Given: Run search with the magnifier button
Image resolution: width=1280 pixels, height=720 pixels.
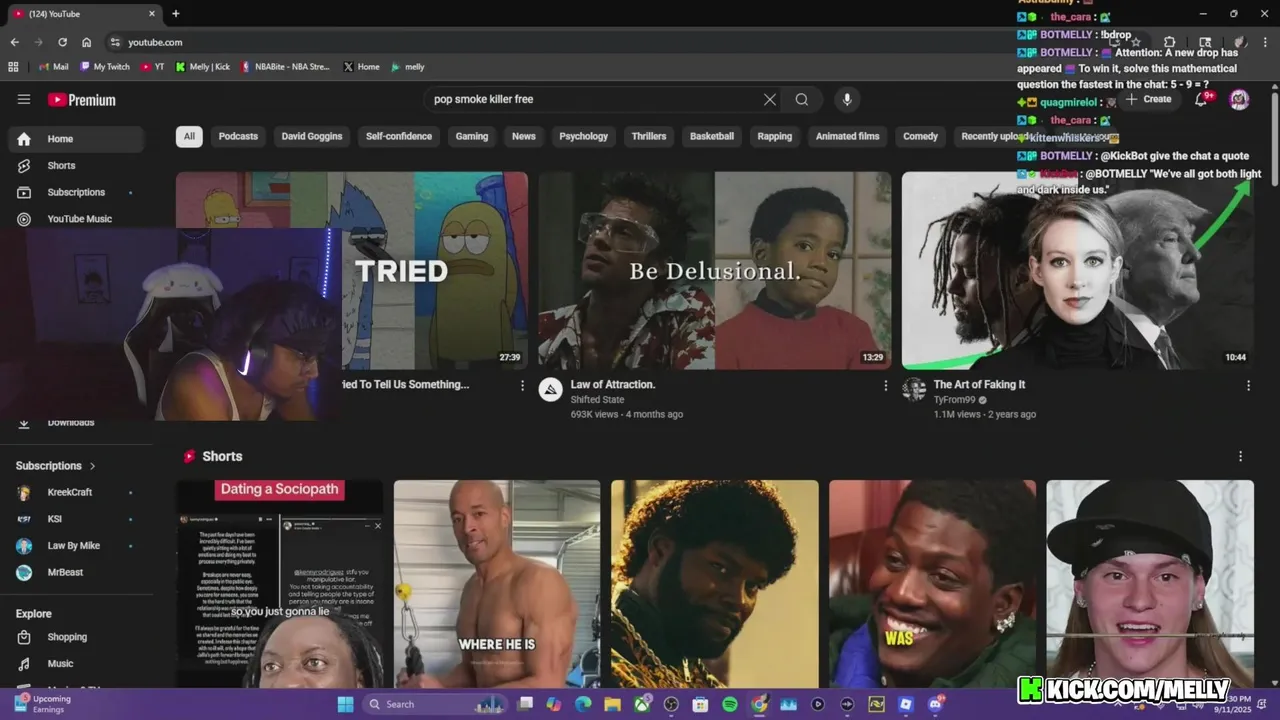Looking at the screenshot, I should pos(802,99).
